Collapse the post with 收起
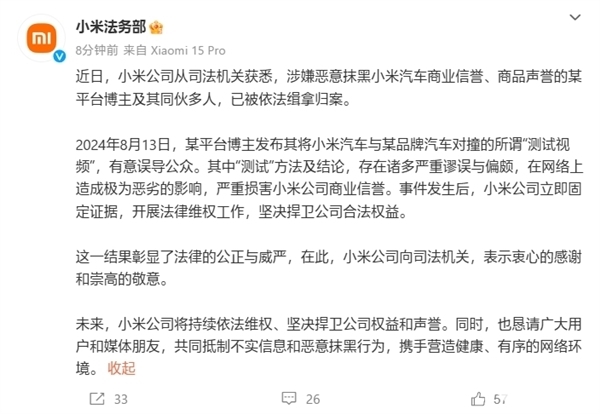600x414 pixels. (121, 369)
